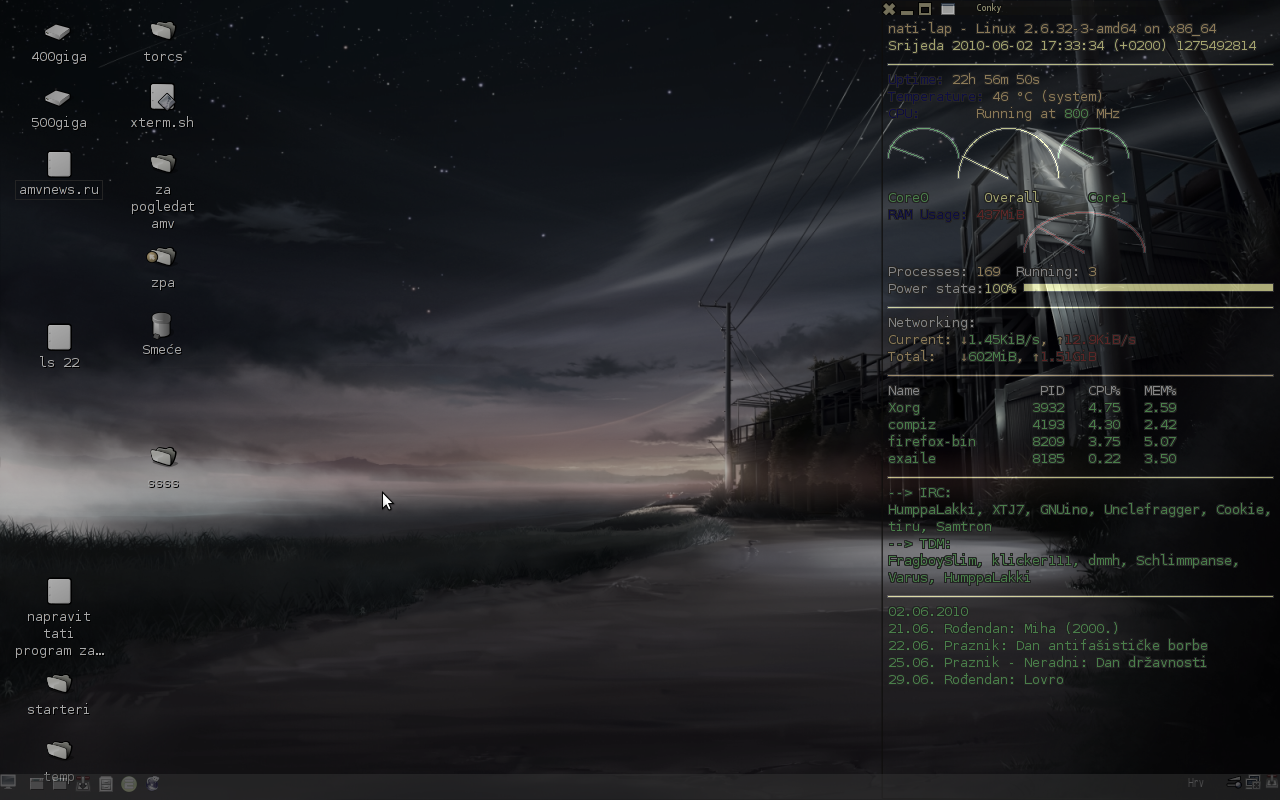Screen dimensions: 1280x800
Task: Select the amvnews.ru file icon
Action: (59, 164)
